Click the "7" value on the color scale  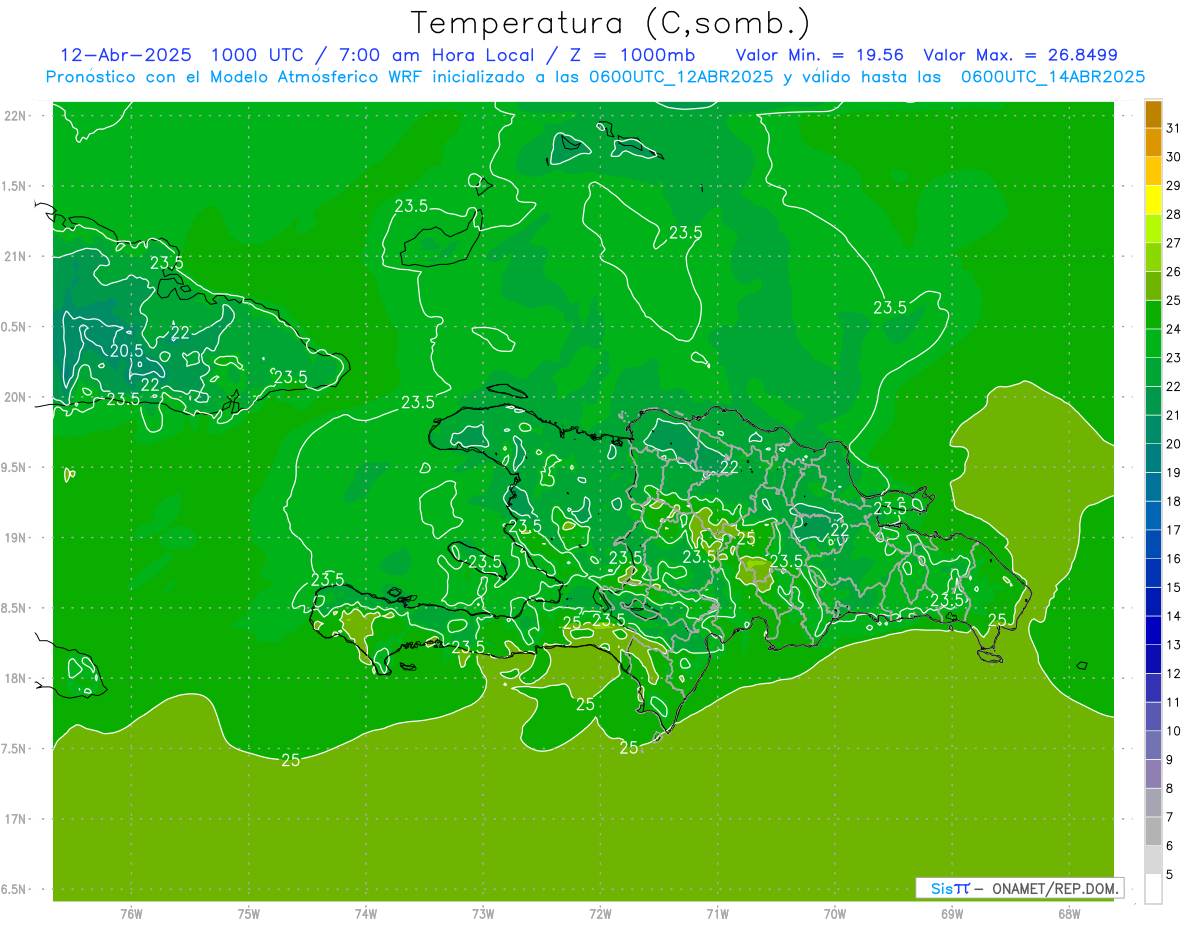click(1169, 817)
